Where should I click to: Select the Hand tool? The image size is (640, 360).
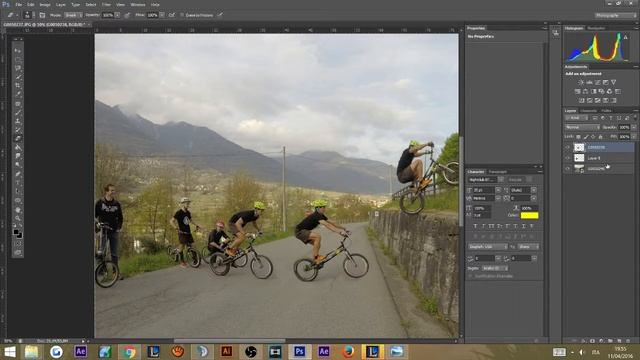pyautogui.click(x=18, y=210)
